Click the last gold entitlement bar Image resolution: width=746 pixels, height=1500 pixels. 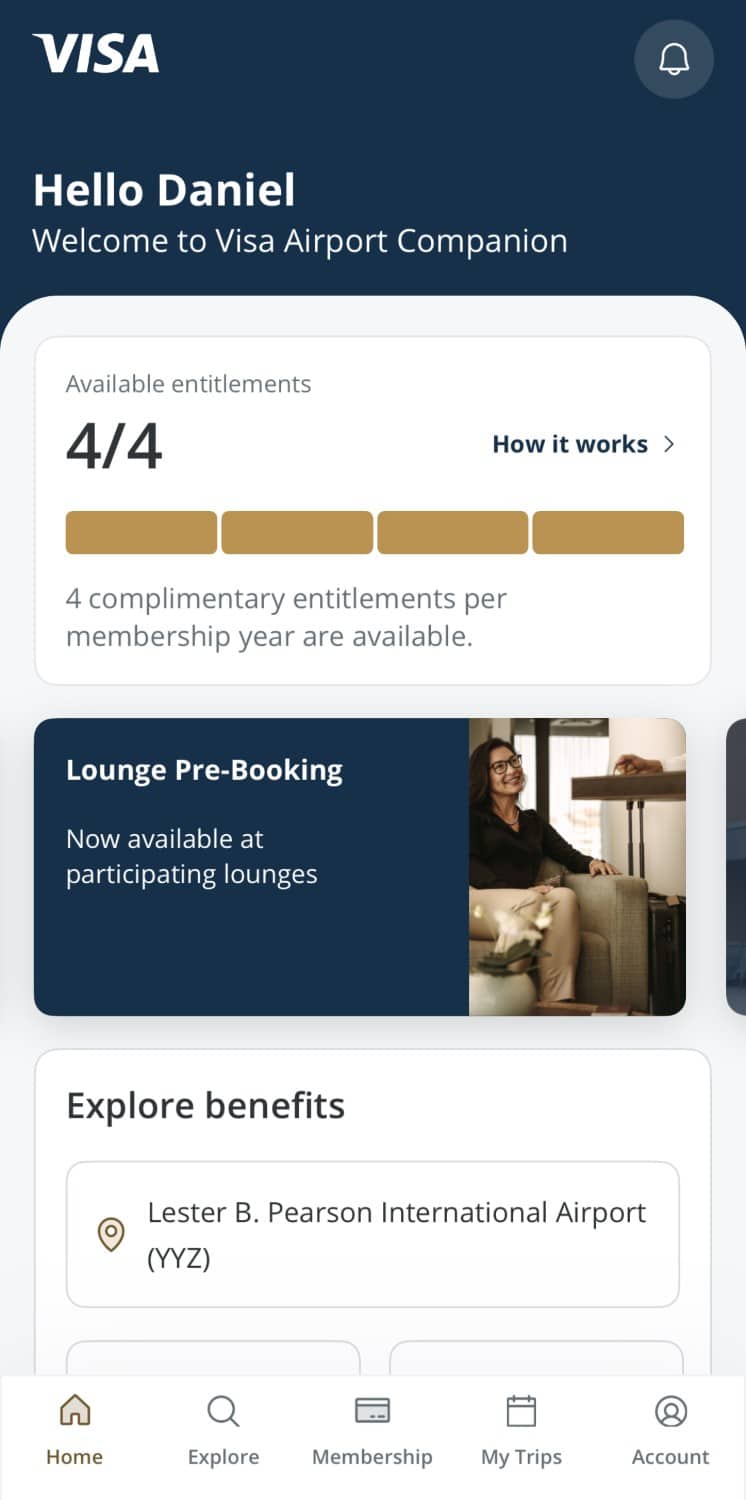pyautogui.click(x=608, y=532)
